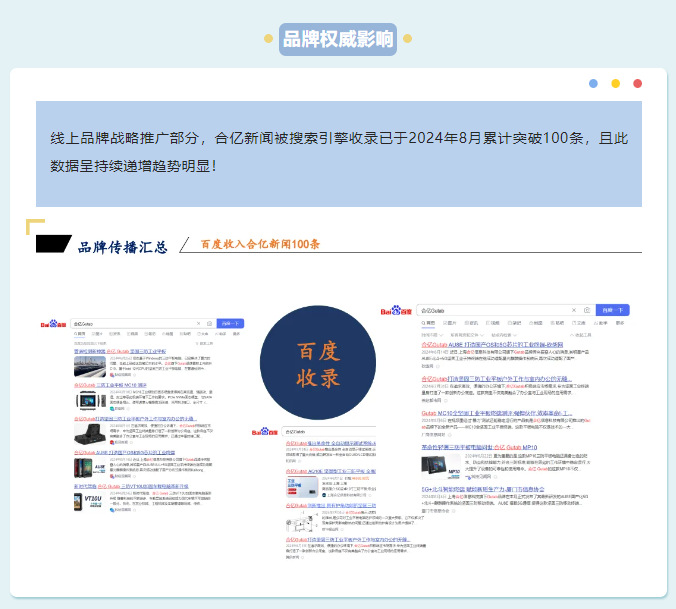Select 视频 tab in right screenshot

pyautogui.click(x=492, y=323)
